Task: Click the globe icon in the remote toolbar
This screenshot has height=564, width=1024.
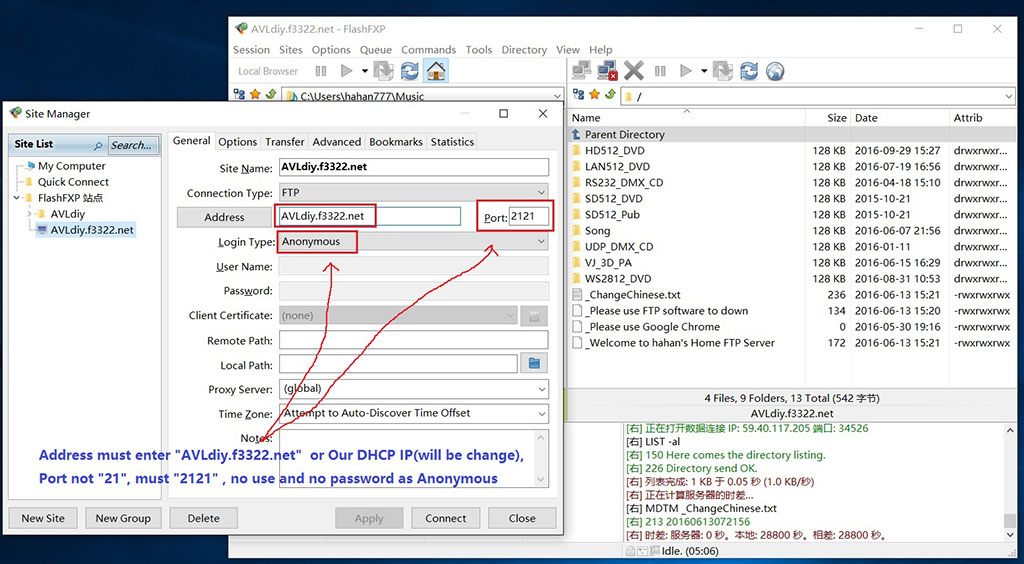Action: pos(774,70)
